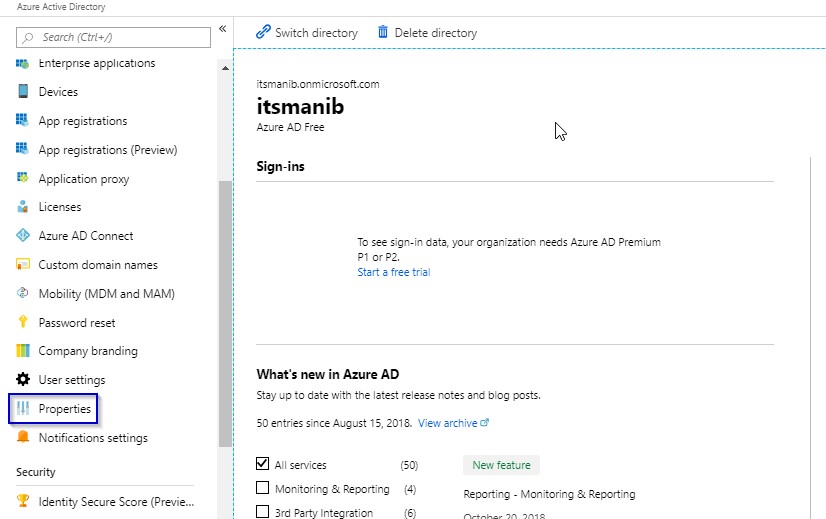Collapse the sidebar with the double chevron

point(222,29)
